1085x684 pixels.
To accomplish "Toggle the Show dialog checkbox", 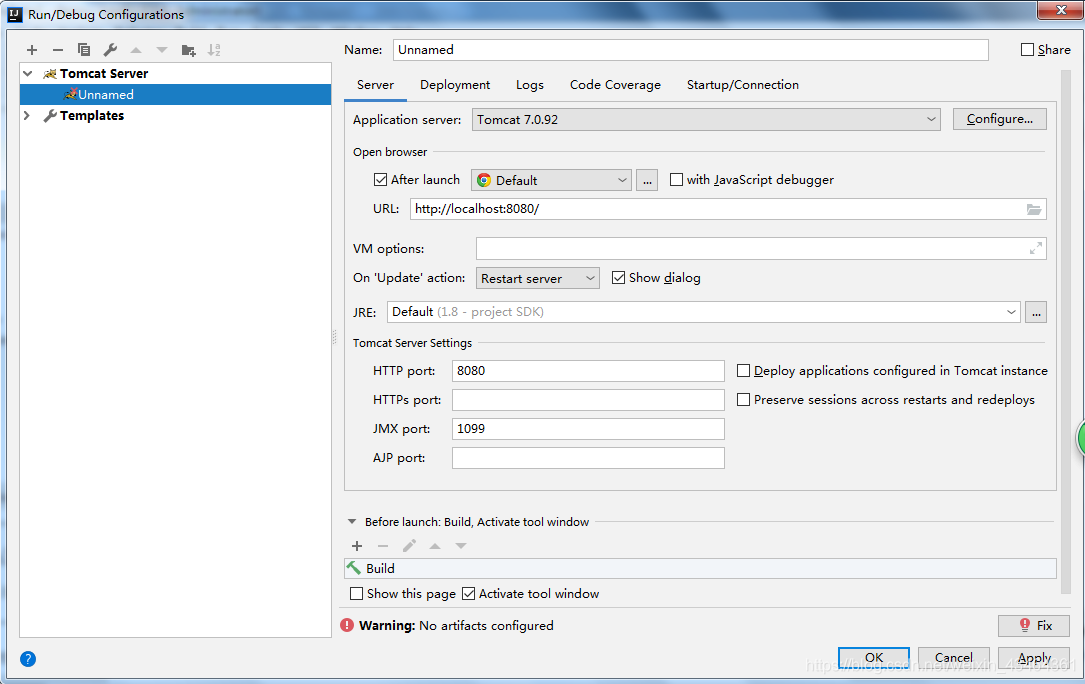I will coord(619,278).
